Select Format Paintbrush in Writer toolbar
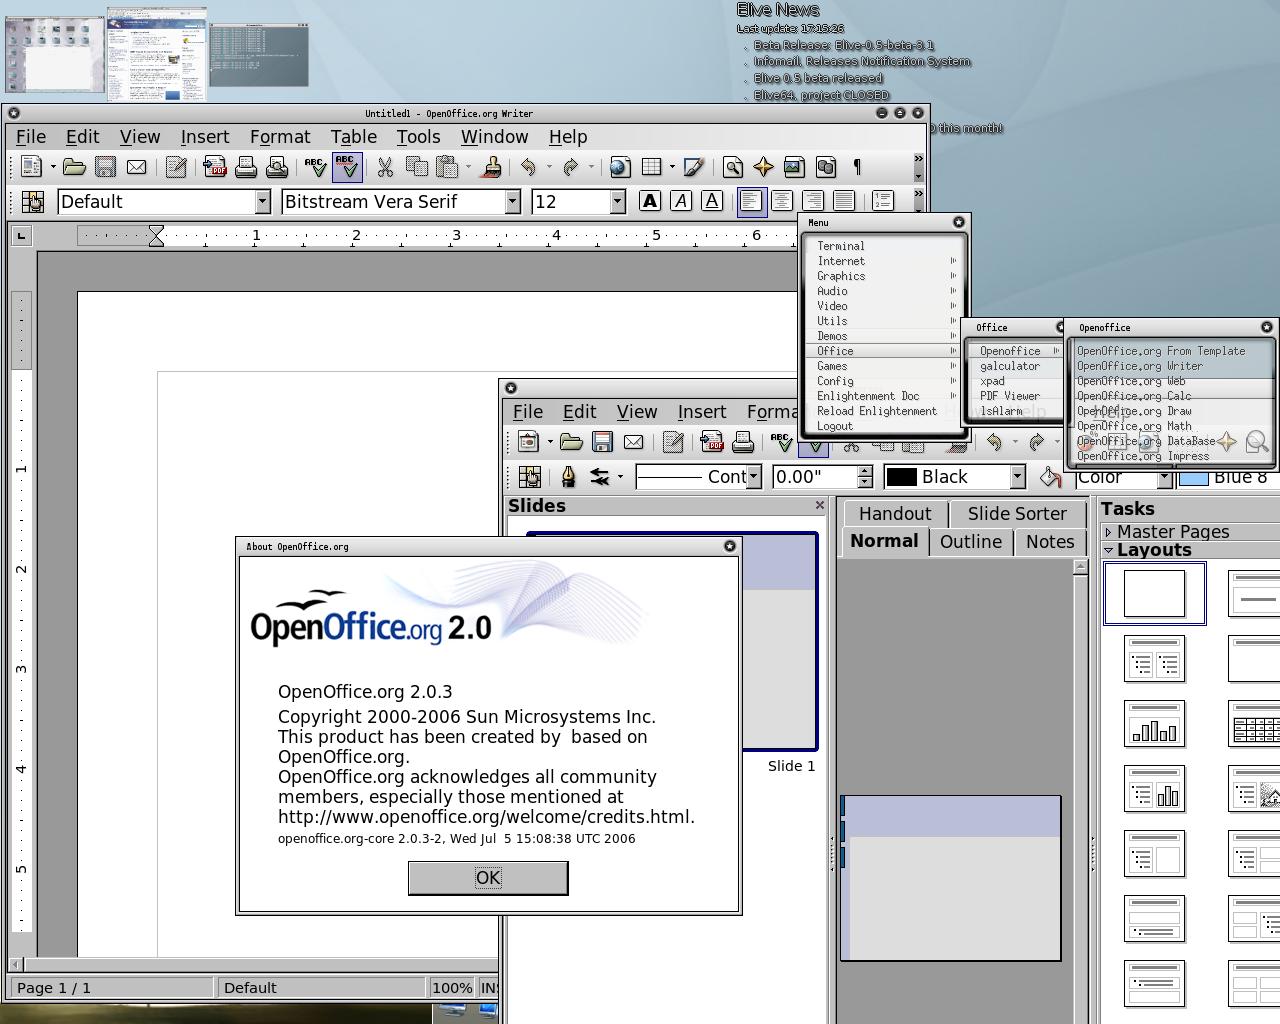Viewport: 1280px width, 1024px height. (x=492, y=167)
